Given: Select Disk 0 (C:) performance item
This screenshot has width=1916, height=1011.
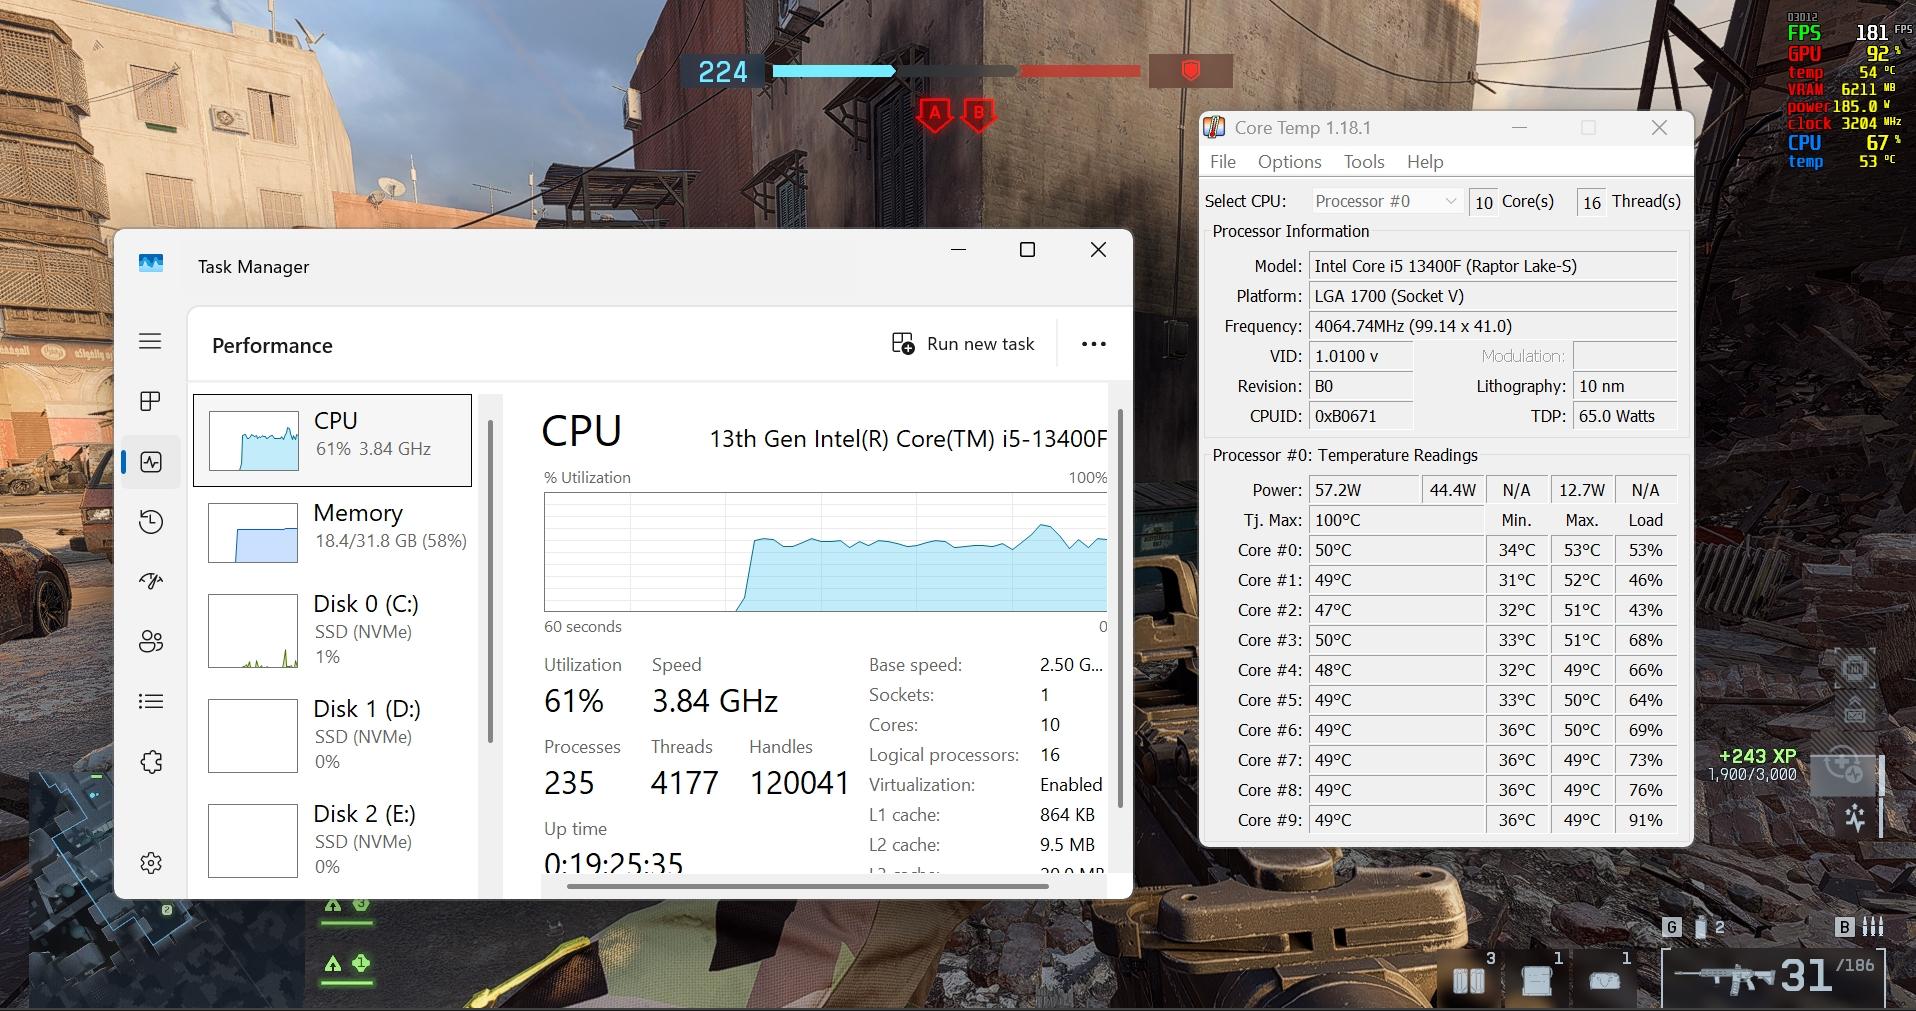Looking at the screenshot, I should pyautogui.click(x=332, y=630).
